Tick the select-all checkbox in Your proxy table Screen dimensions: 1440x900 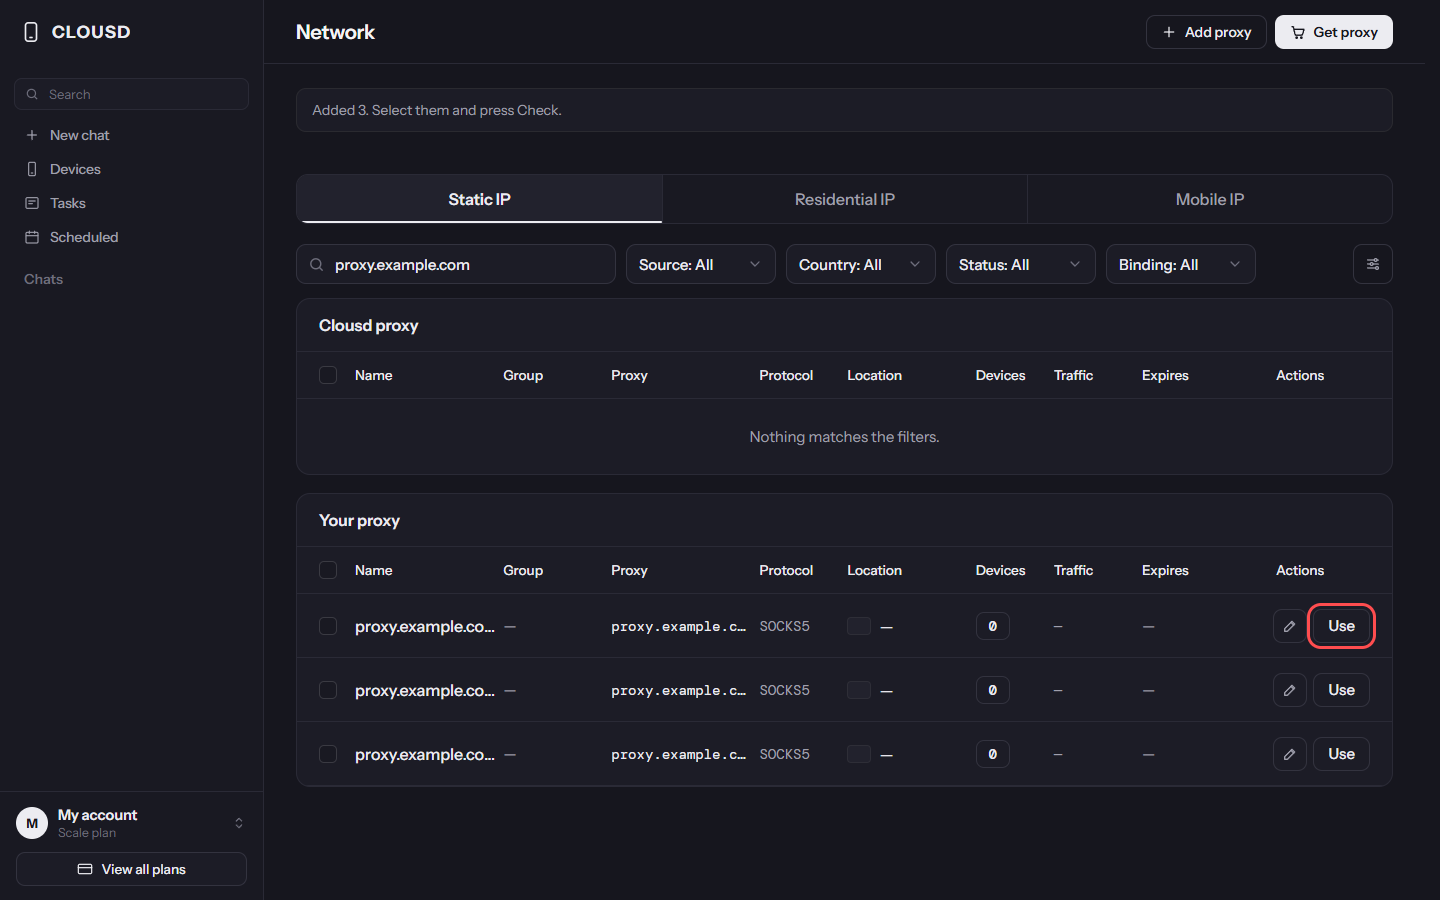pos(328,570)
